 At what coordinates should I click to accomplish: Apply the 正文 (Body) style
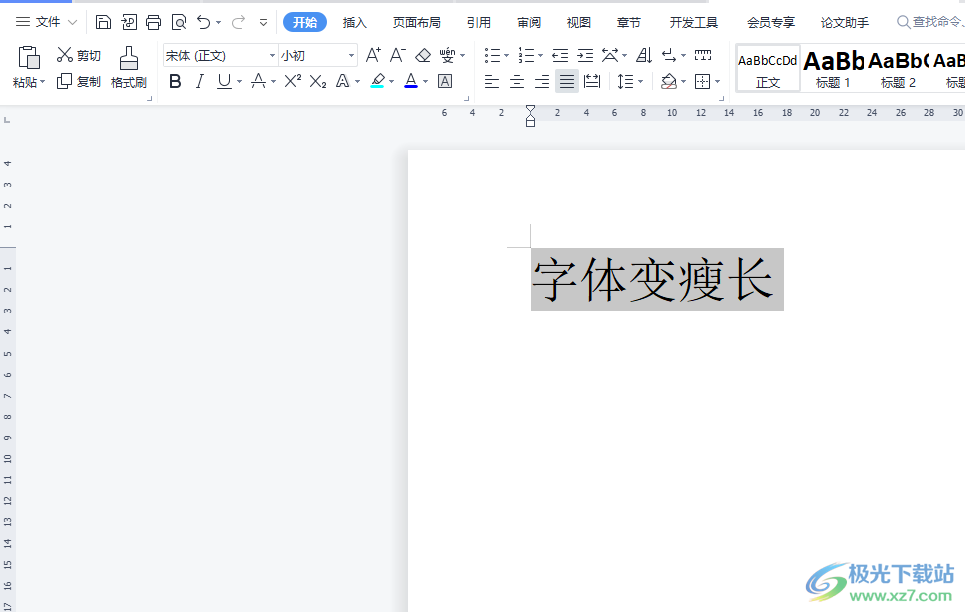pos(768,68)
